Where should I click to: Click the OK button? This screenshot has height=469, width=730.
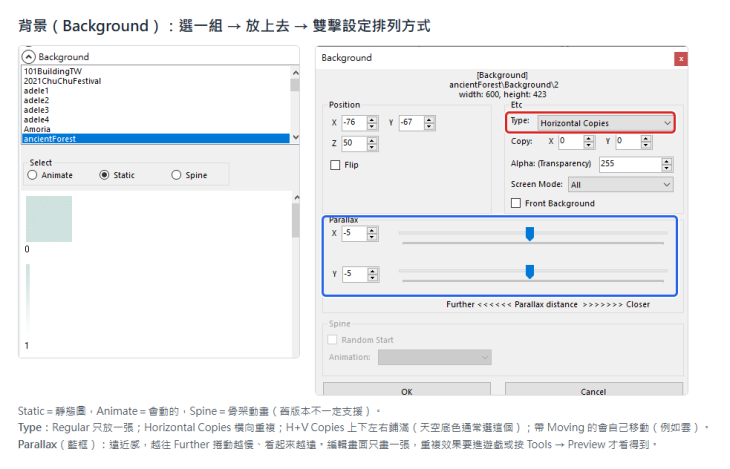tap(407, 390)
